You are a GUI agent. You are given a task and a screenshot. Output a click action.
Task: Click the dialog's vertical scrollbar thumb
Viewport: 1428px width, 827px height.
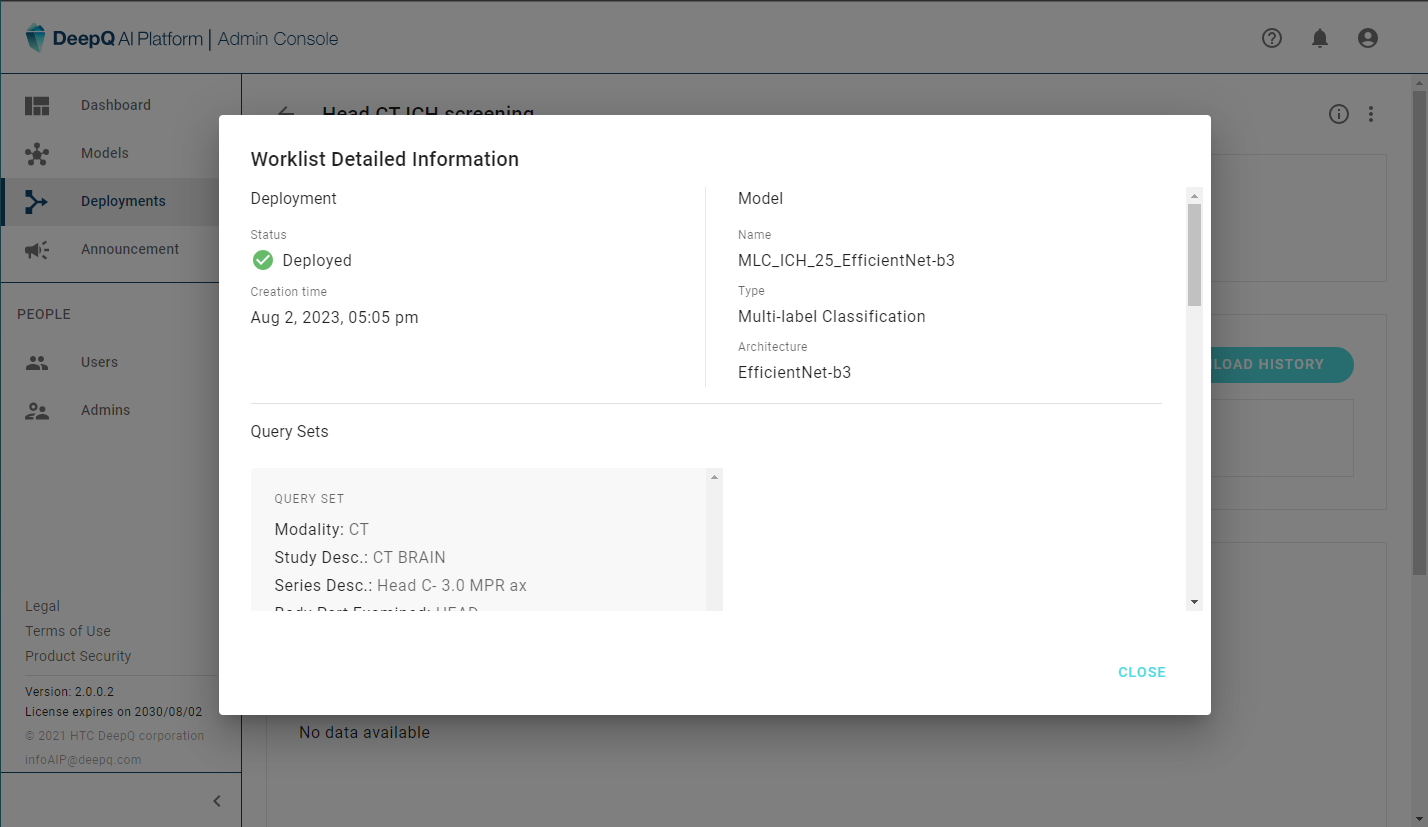pyautogui.click(x=1194, y=254)
